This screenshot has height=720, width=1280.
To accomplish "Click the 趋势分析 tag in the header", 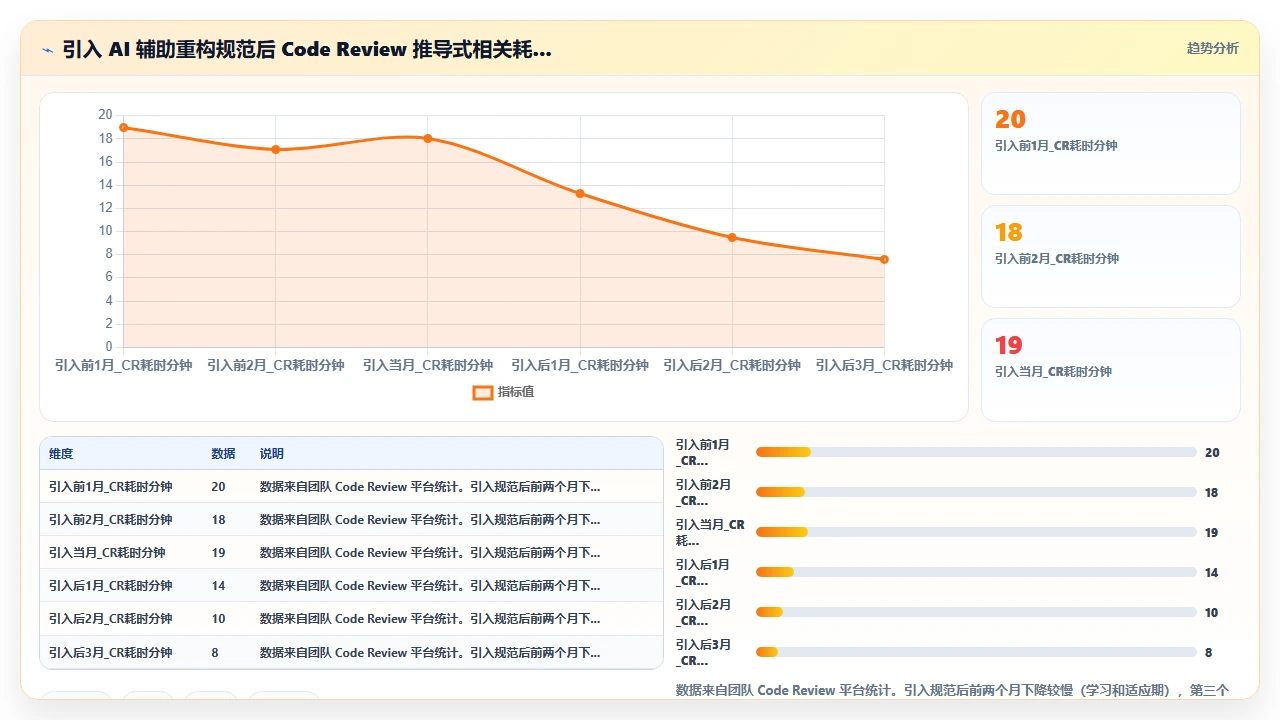I will click(1212, 48).
